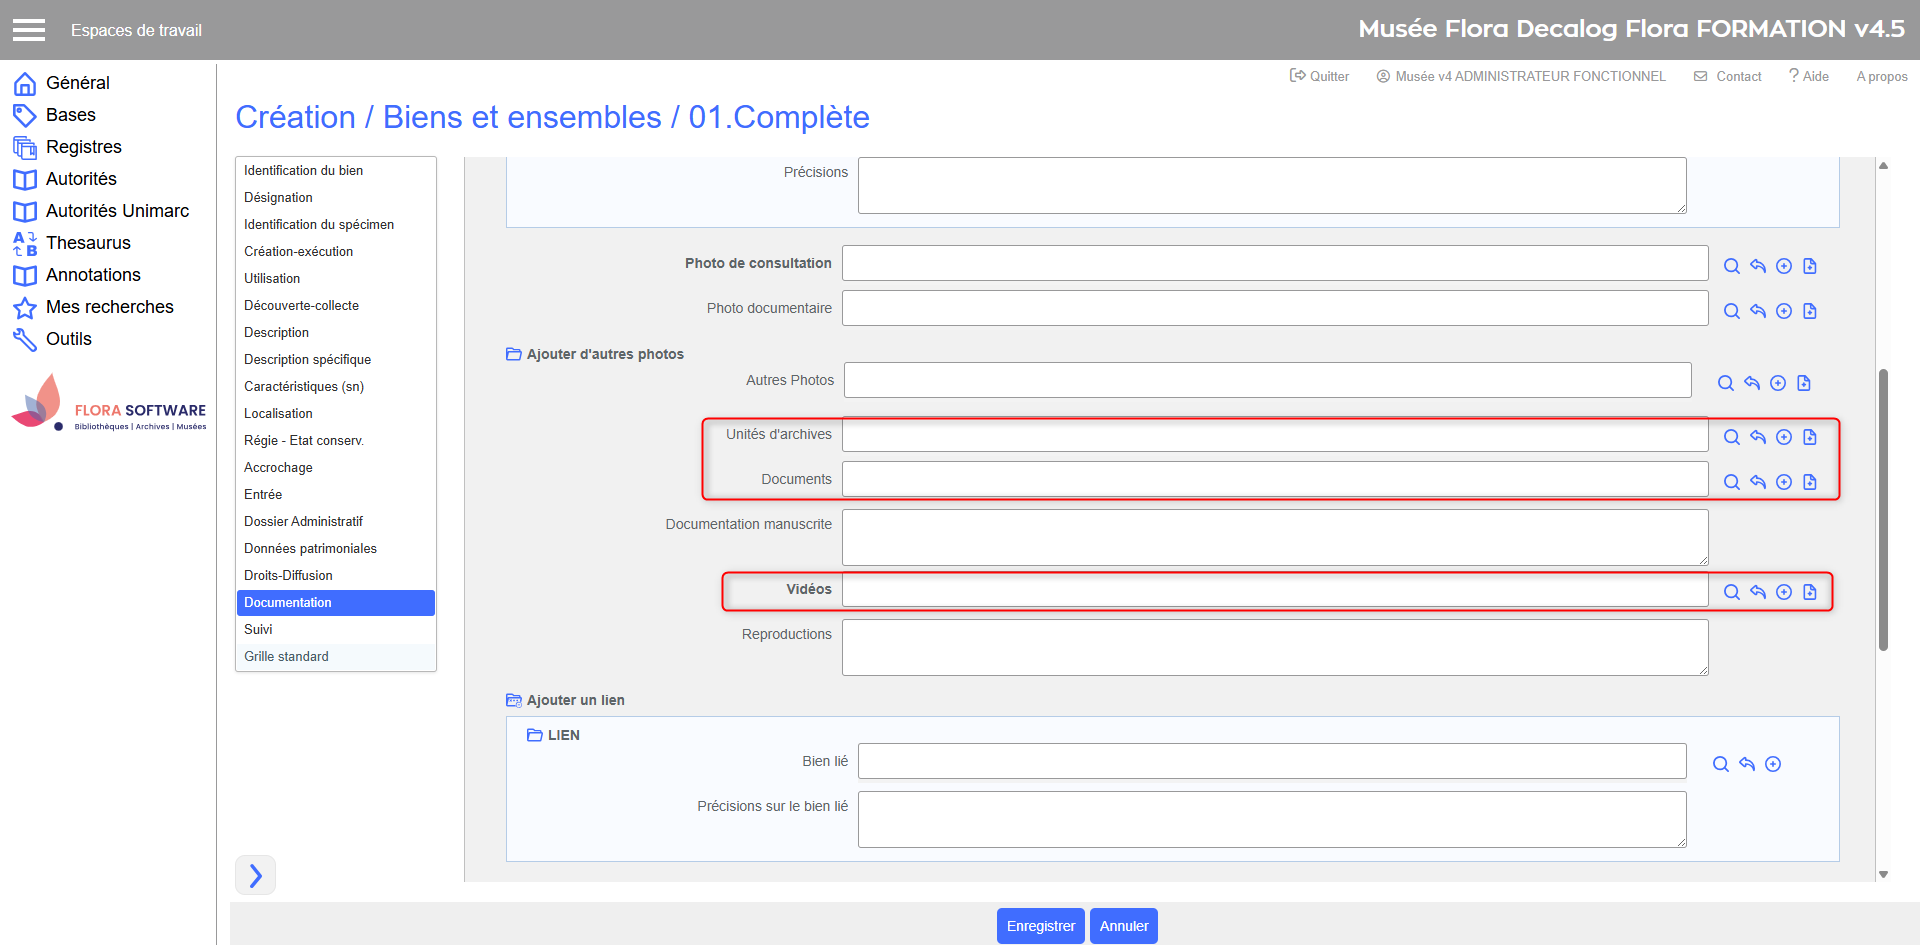This screenshot has height=945, width=1920.
Task: Click the add plus icon beside Vidéos
Action: (x=1783, y=592)
